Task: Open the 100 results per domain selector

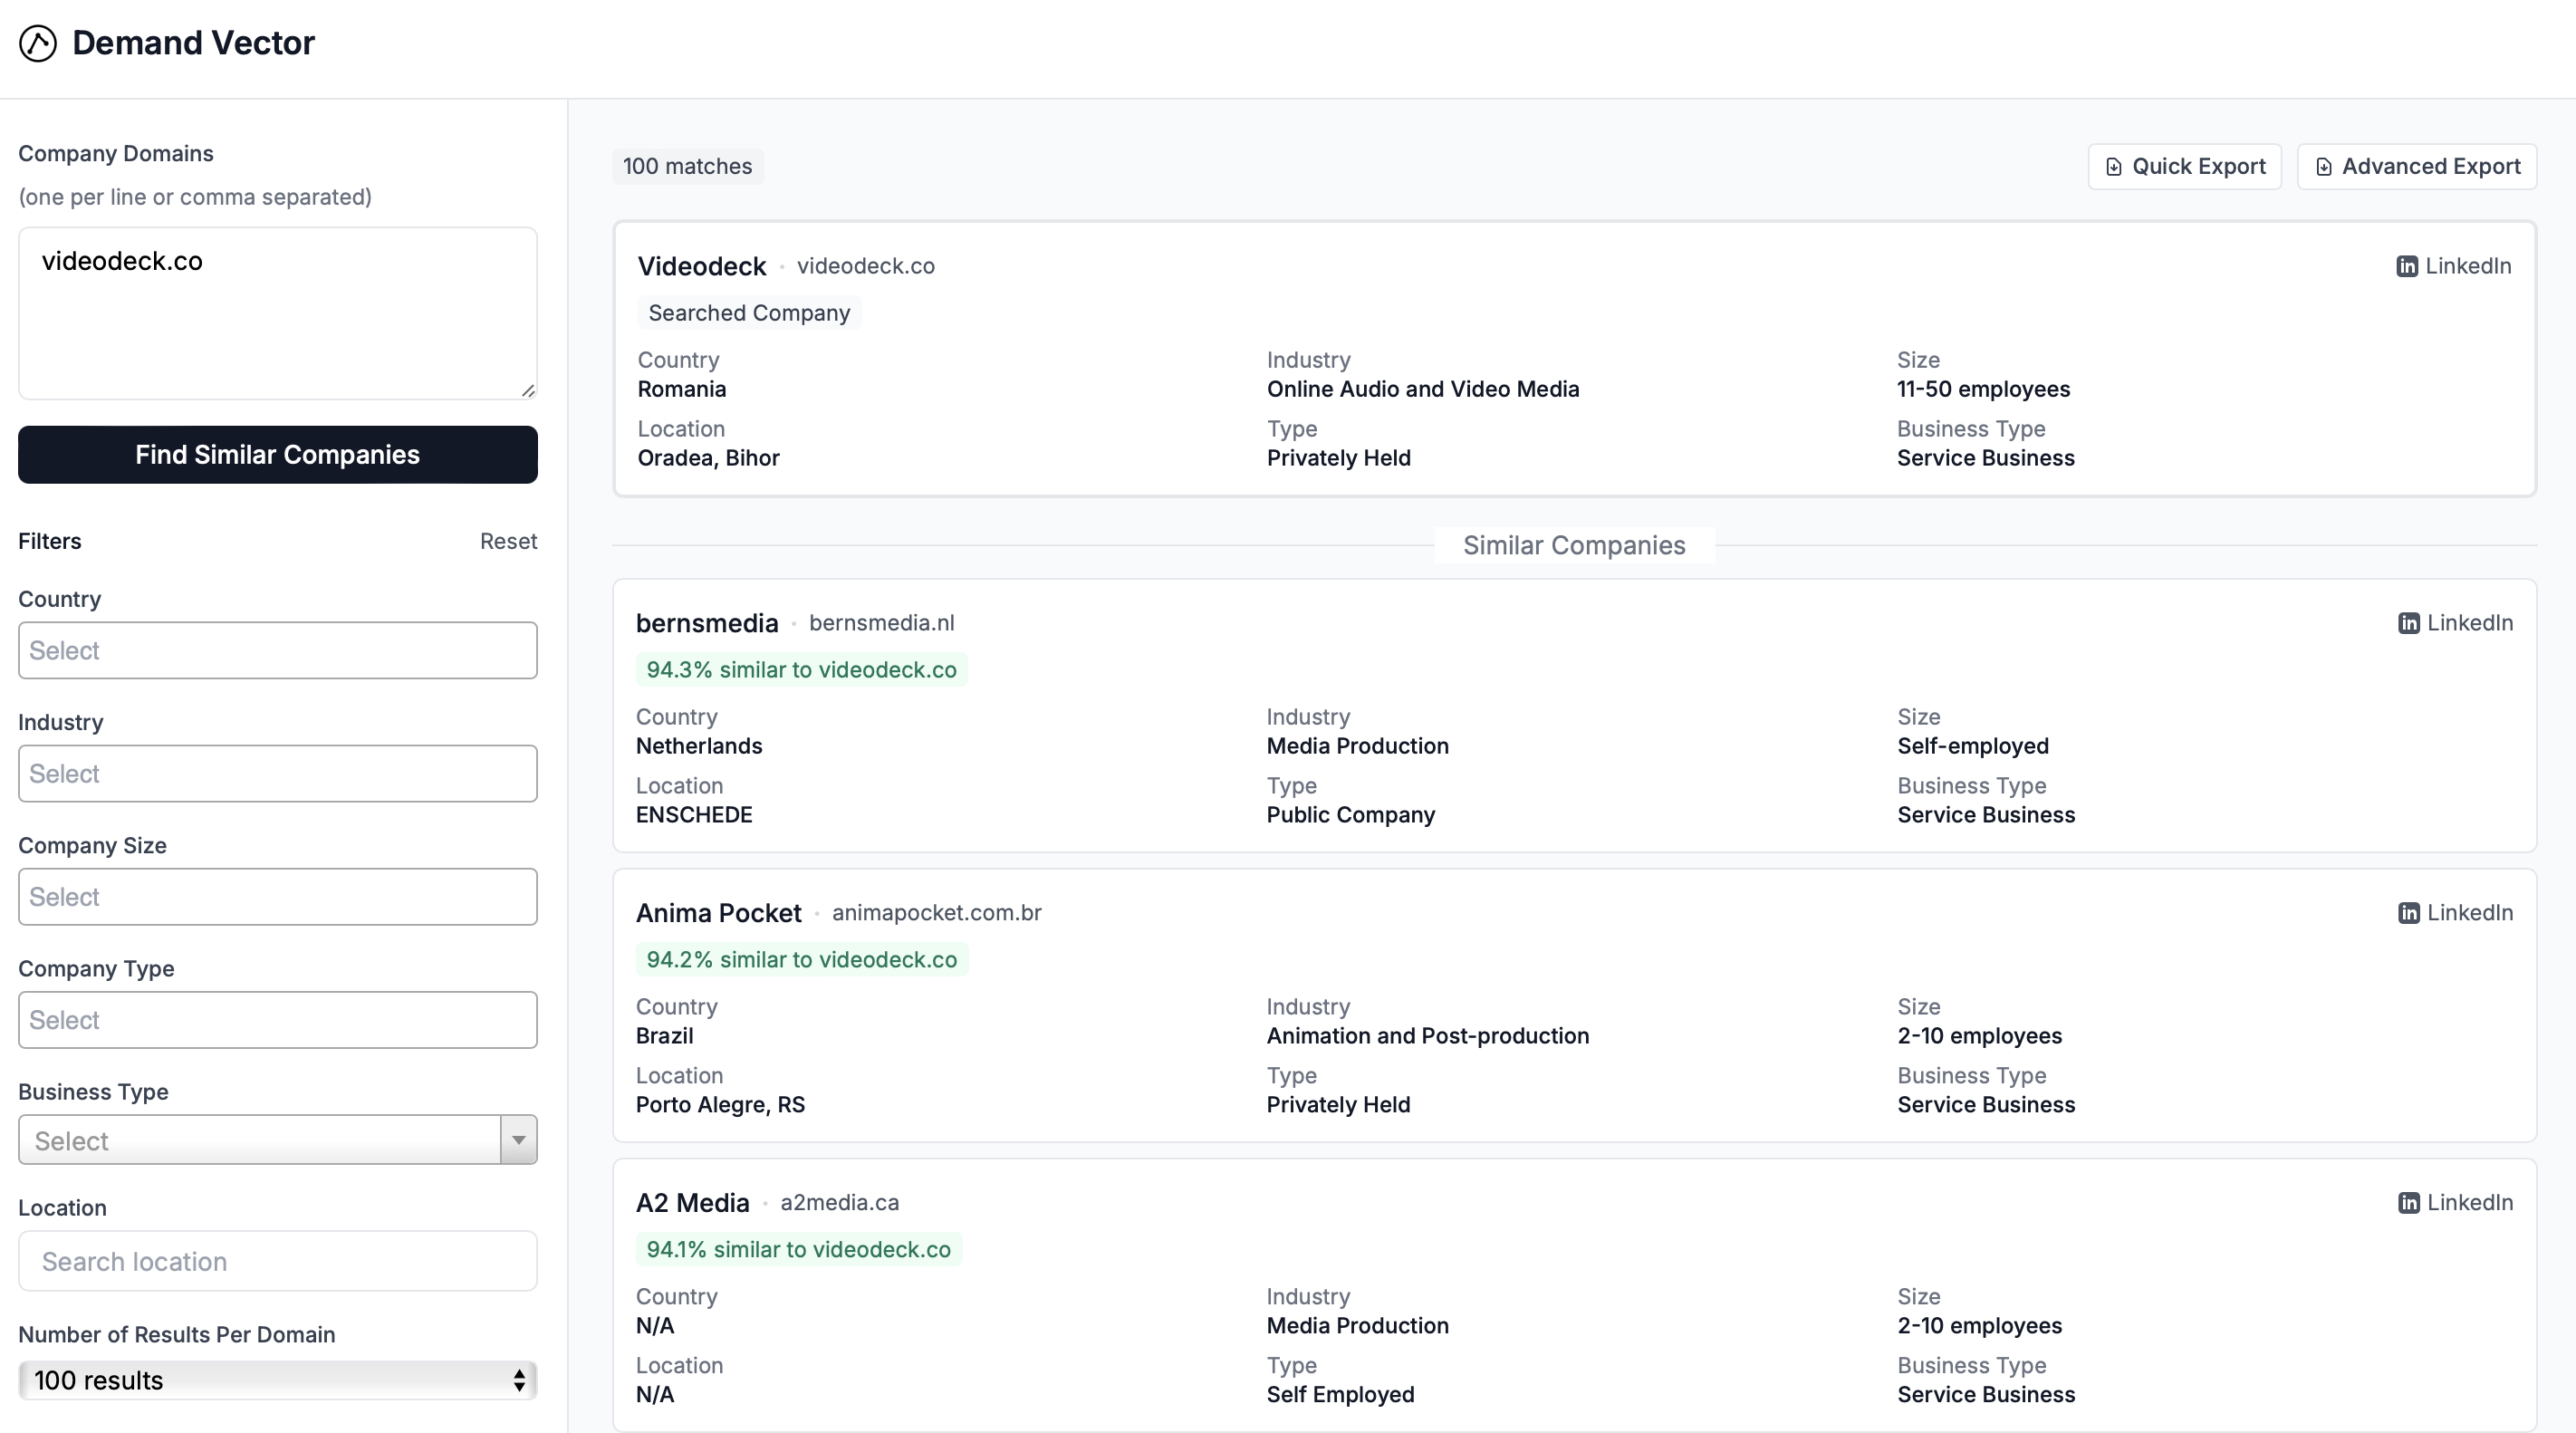Action: point(277,1380)
